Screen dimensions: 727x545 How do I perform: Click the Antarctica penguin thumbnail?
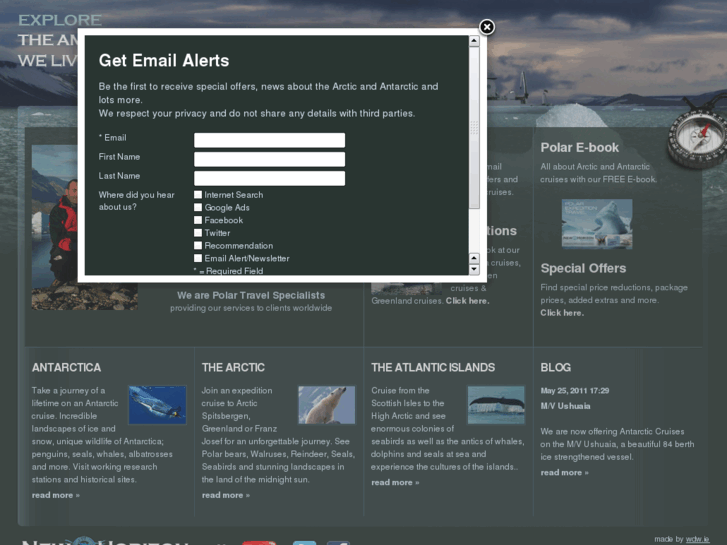click(x=158, y=404)
